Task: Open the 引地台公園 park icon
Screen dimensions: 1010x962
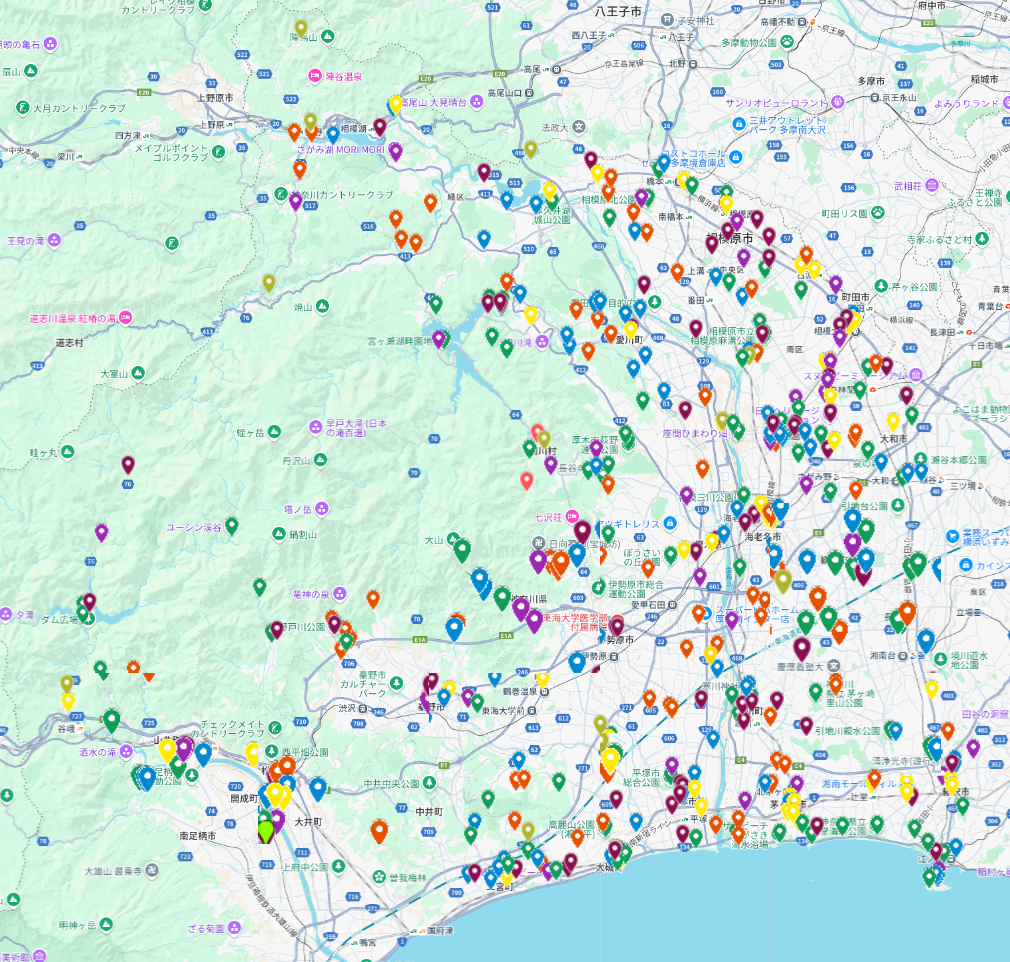Action: [898, 505]
